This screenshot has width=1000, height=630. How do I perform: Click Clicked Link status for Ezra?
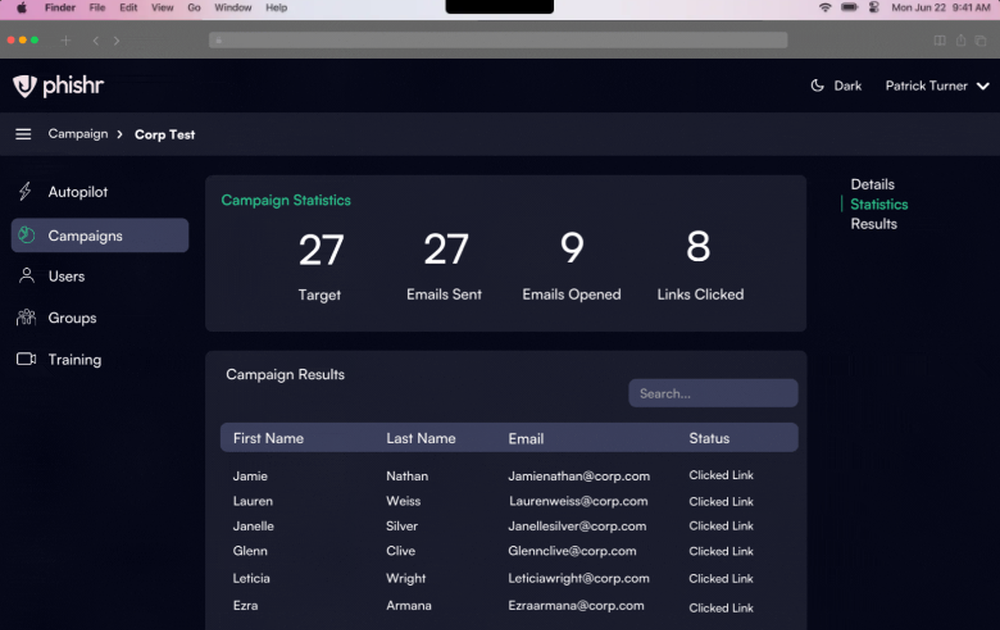coord(721,608)
